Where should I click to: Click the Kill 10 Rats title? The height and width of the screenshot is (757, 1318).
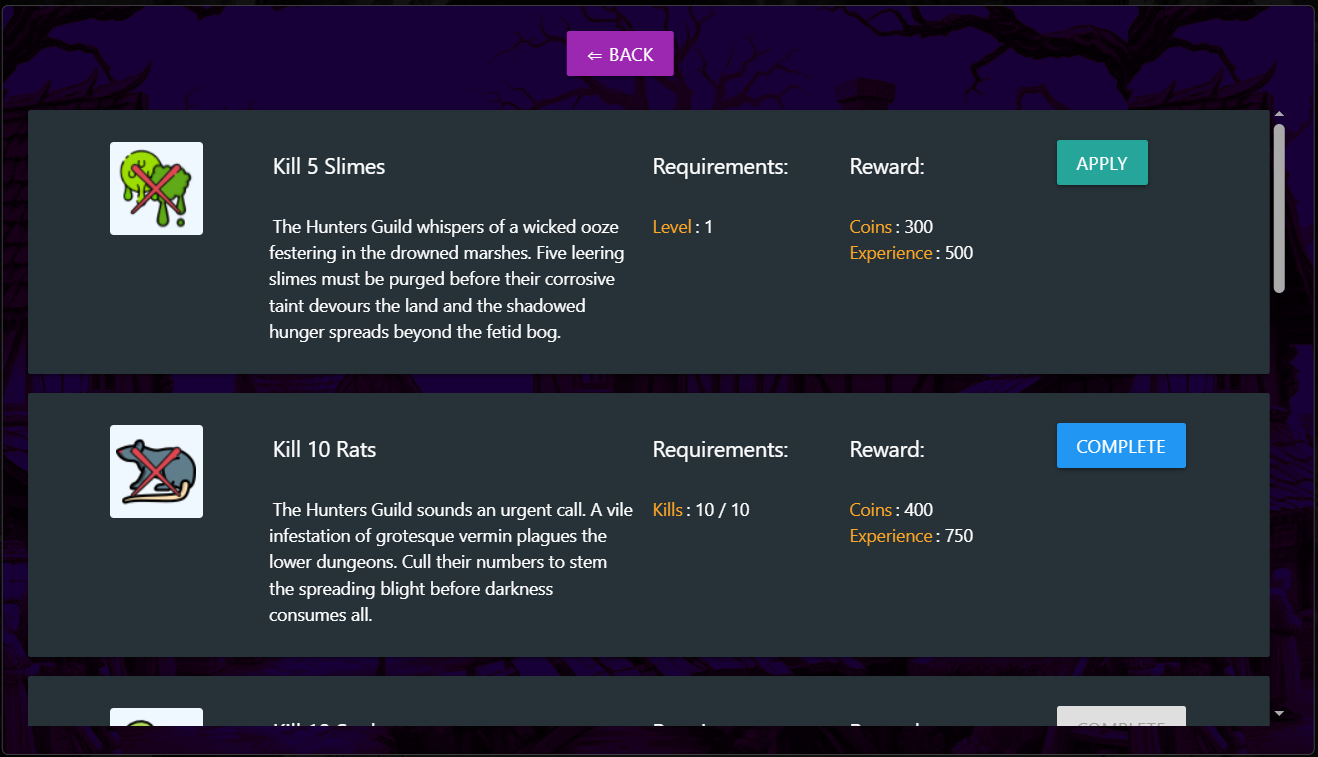(x=325, y=449)
